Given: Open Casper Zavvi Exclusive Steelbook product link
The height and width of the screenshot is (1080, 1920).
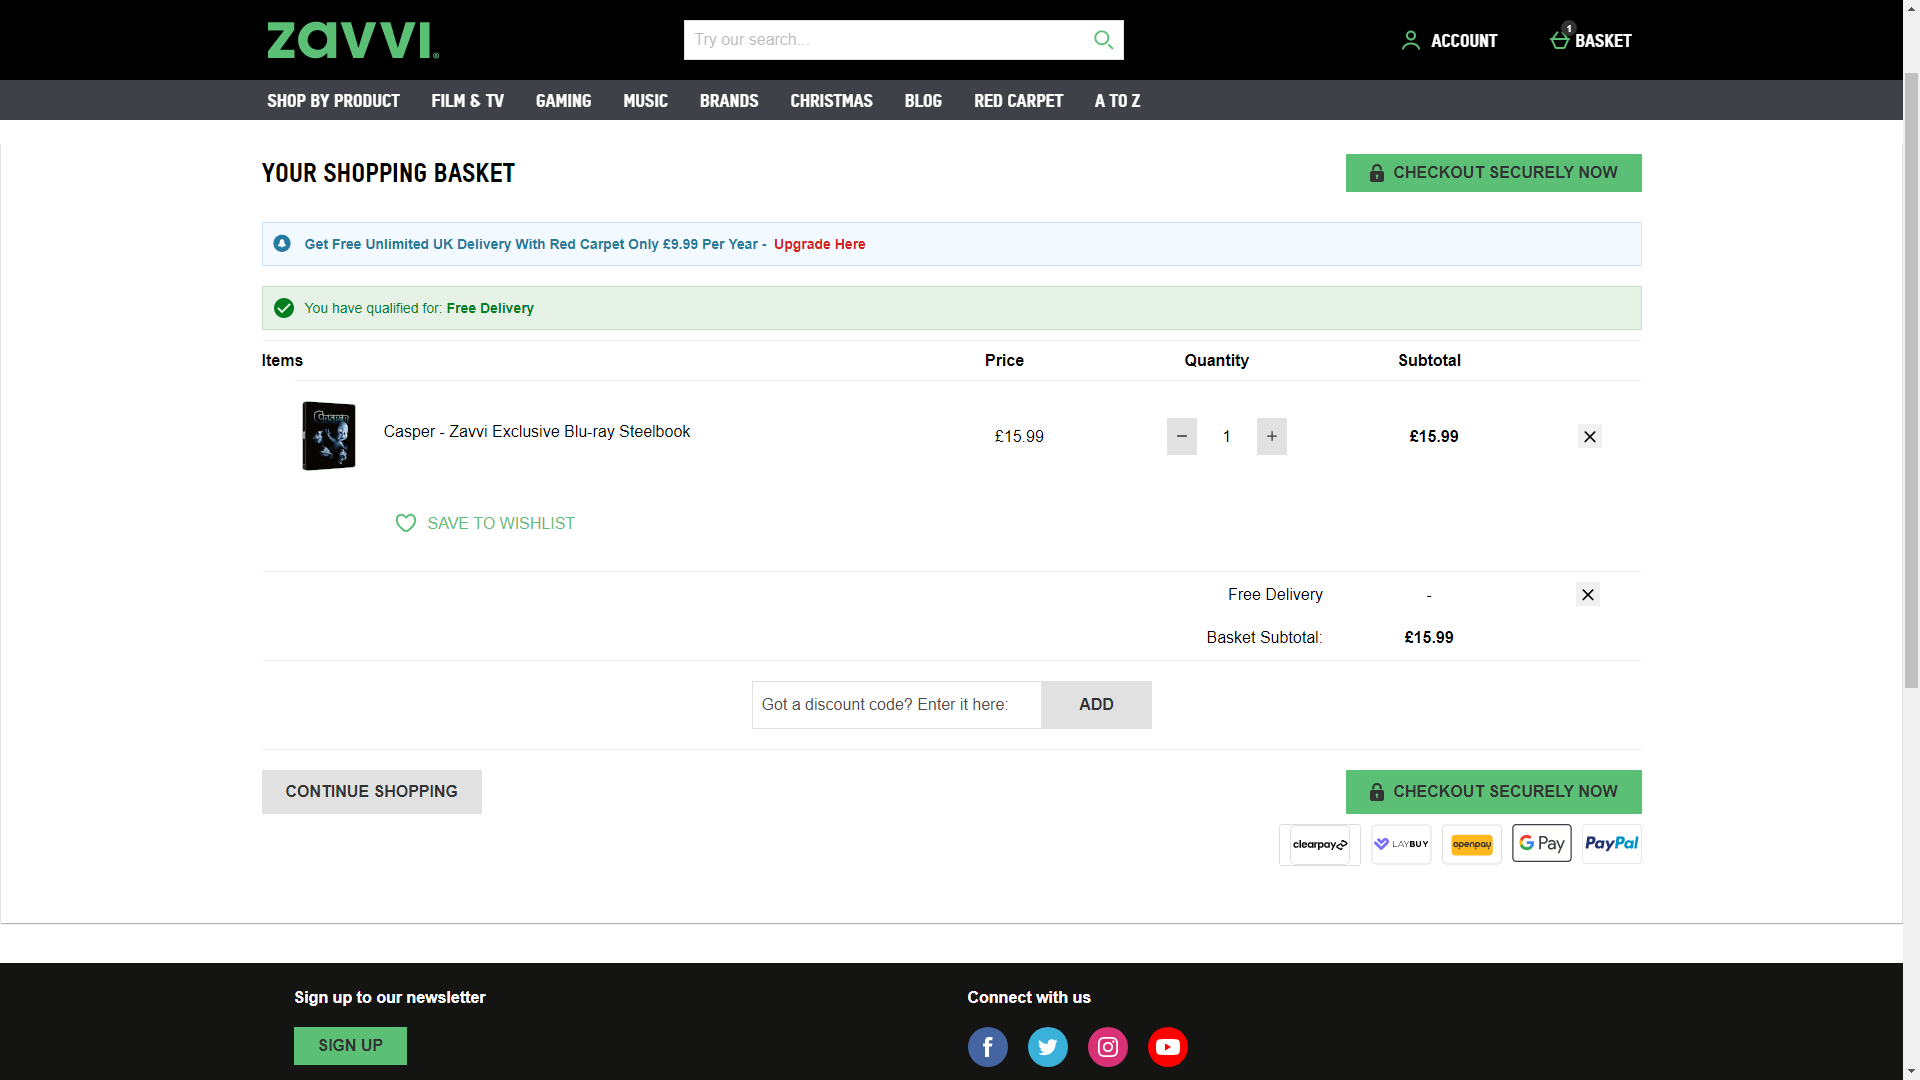Looking at the screenshot, I should point(537,432).
